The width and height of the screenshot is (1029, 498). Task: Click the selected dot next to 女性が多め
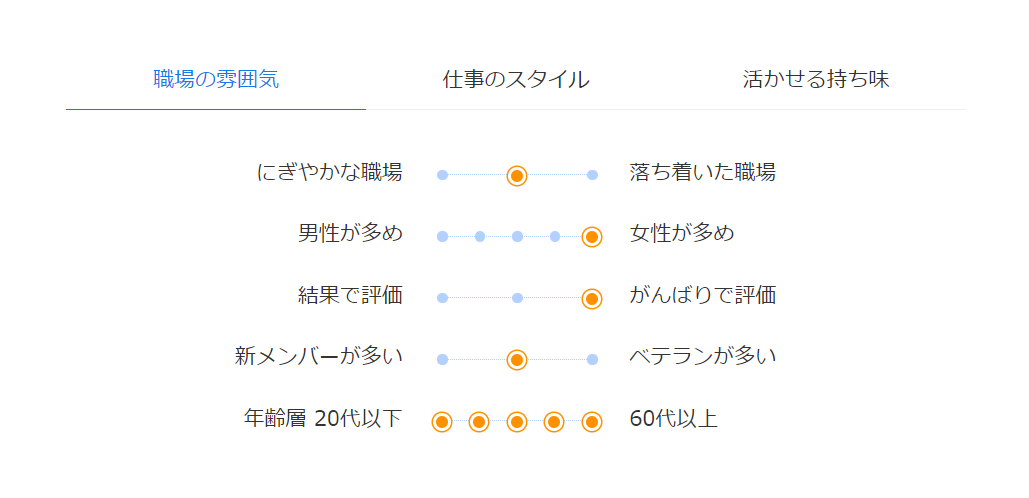click(x=592, y=237)
